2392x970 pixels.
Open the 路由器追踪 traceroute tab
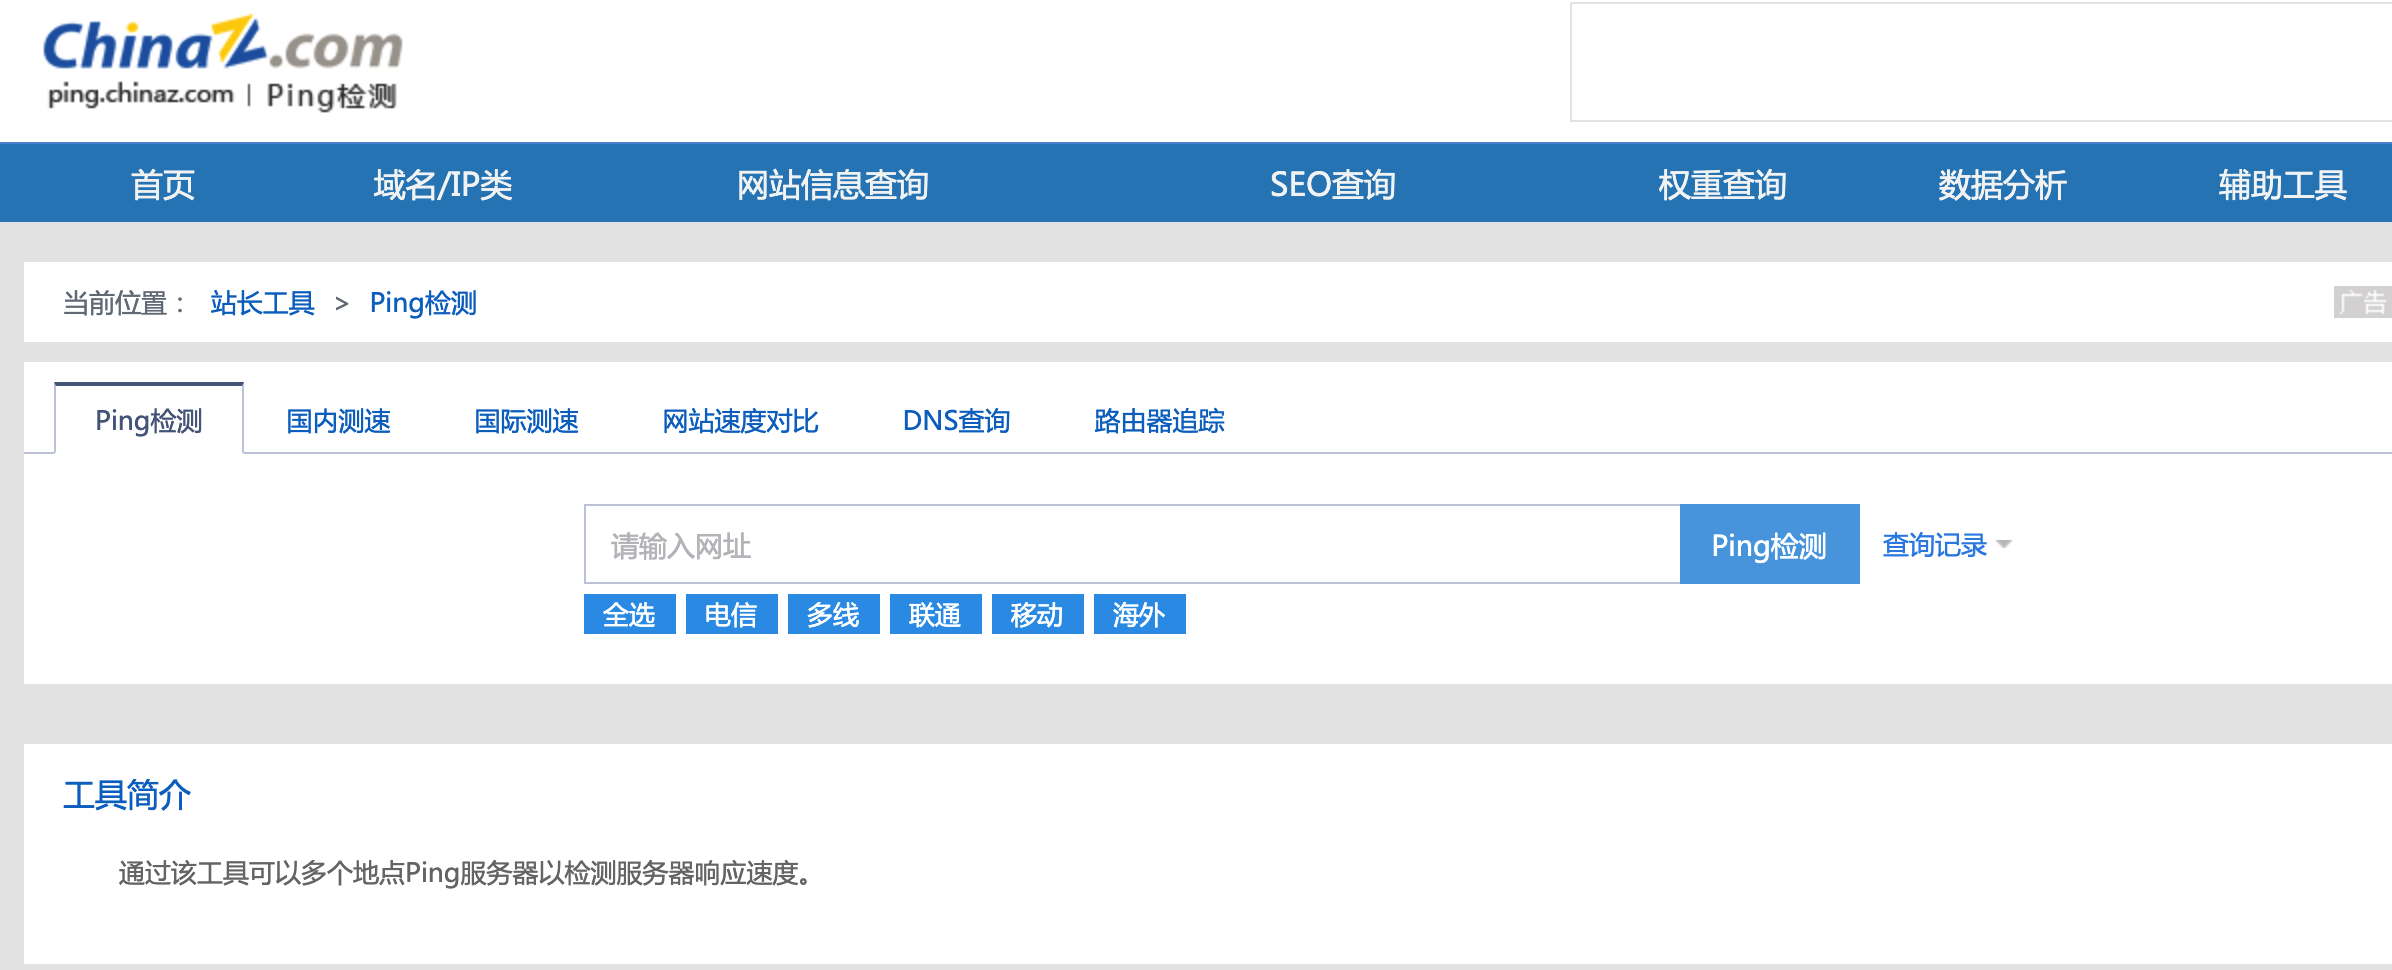pyautogui.click(x=1158, y=421)
